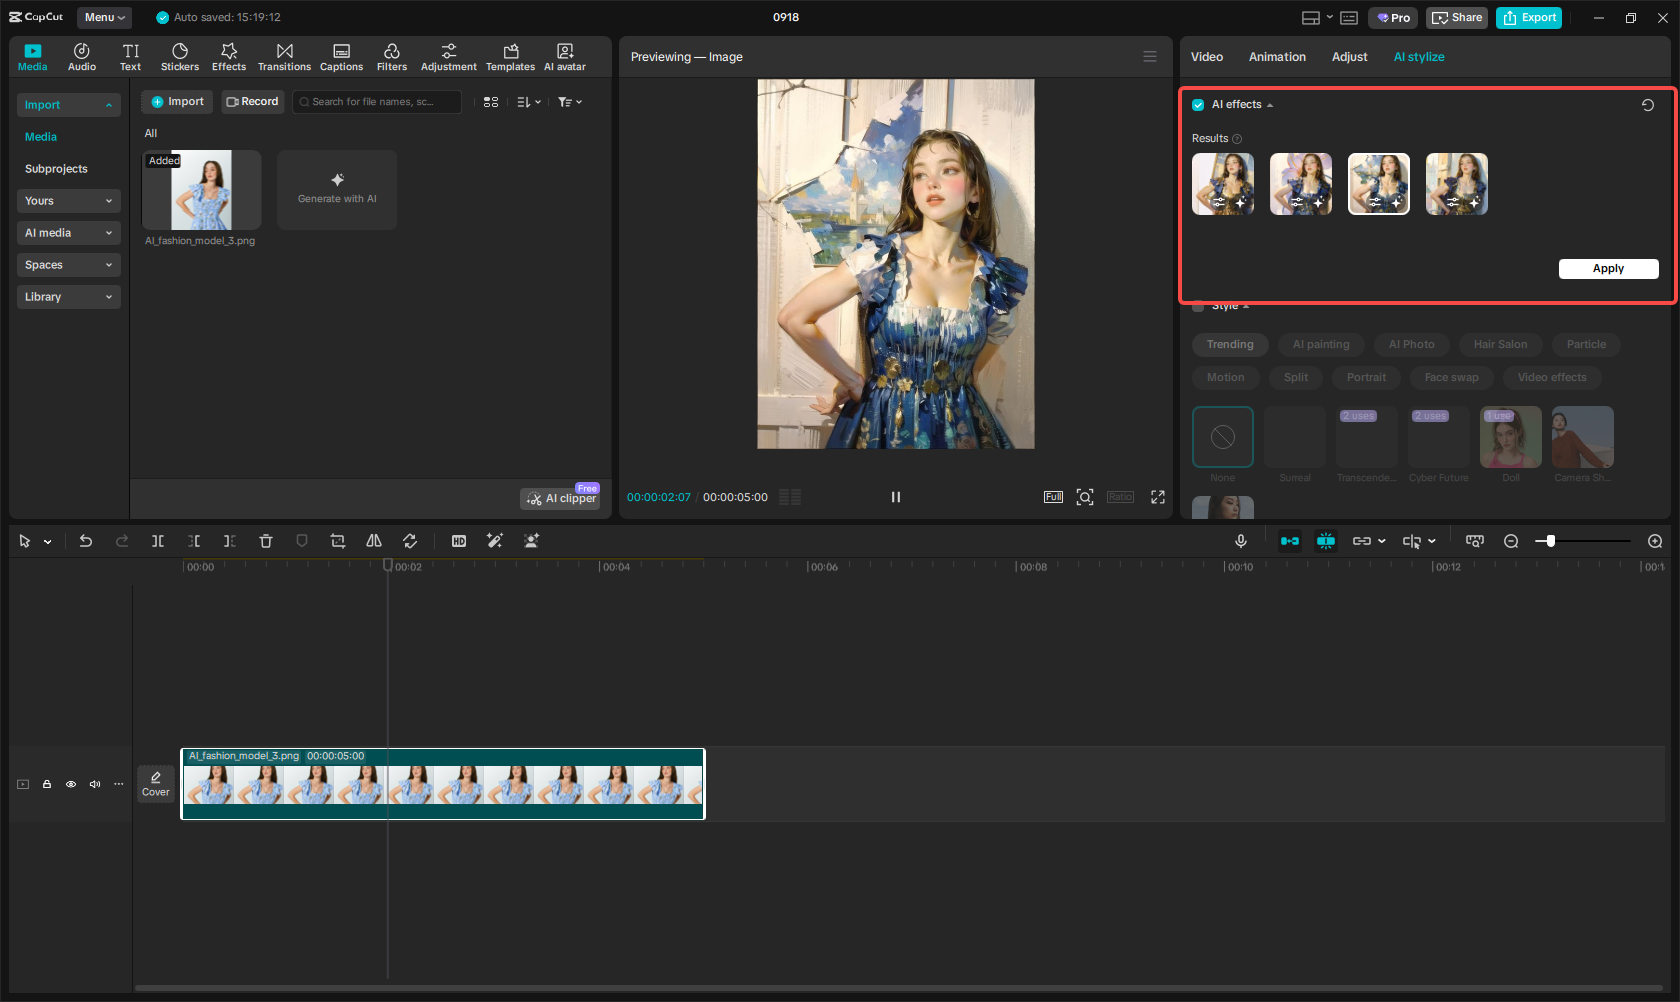This screenshot has height=1002, width=1680.
Task: Reset AI effects with the refresh icon
Action: click(1647, 105)
